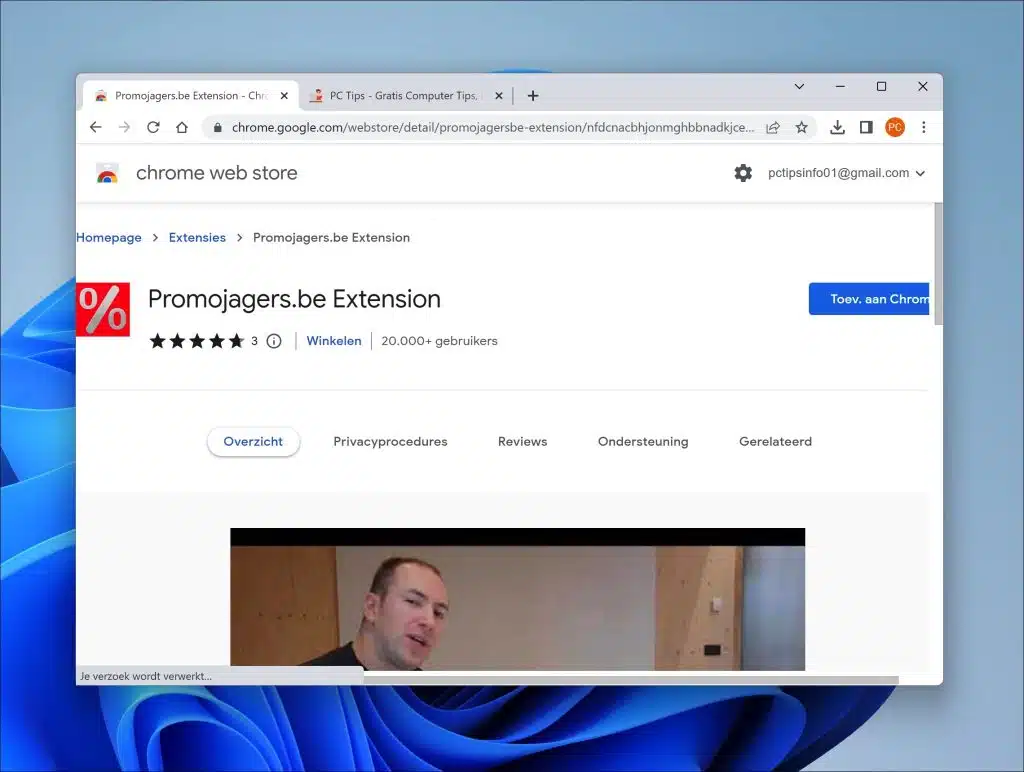Open the Privacyprocedures tab
This screenshot has width=1024, height=772.
coord(391,442)
